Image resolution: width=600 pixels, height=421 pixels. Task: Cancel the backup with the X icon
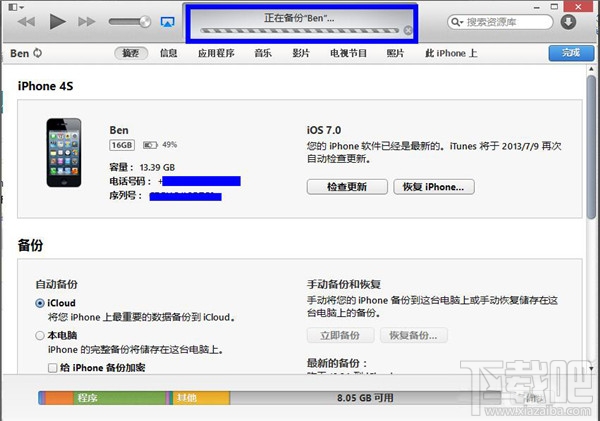[x=408, y=31]
